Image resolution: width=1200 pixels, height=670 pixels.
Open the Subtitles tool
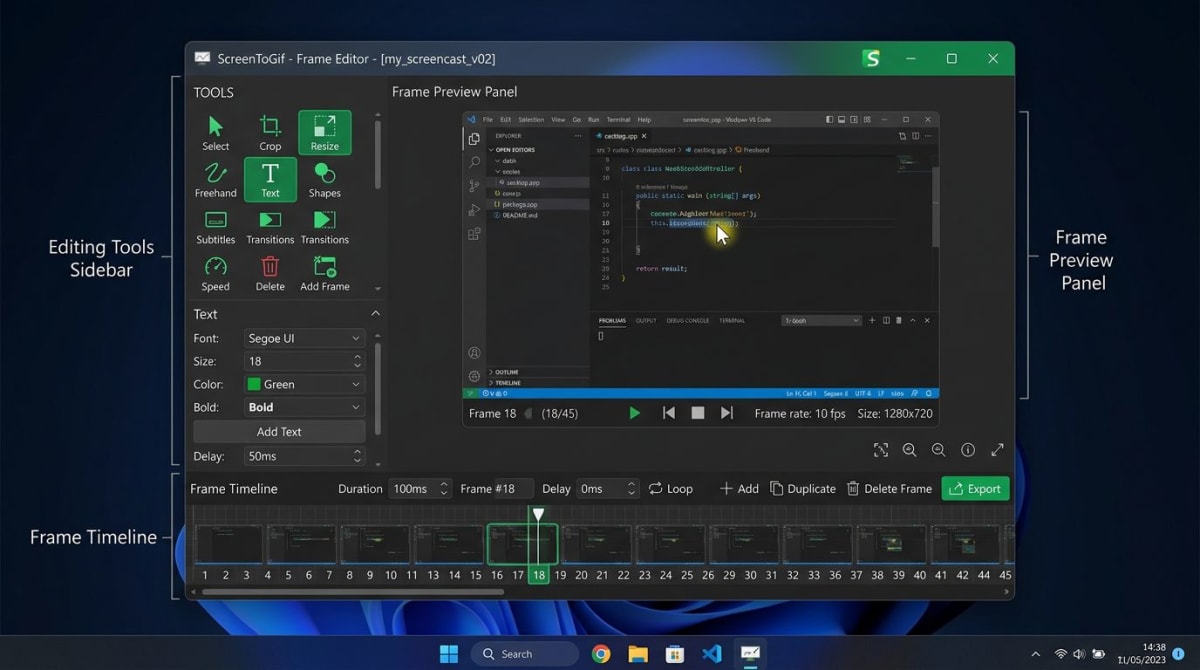coord(215,226)
